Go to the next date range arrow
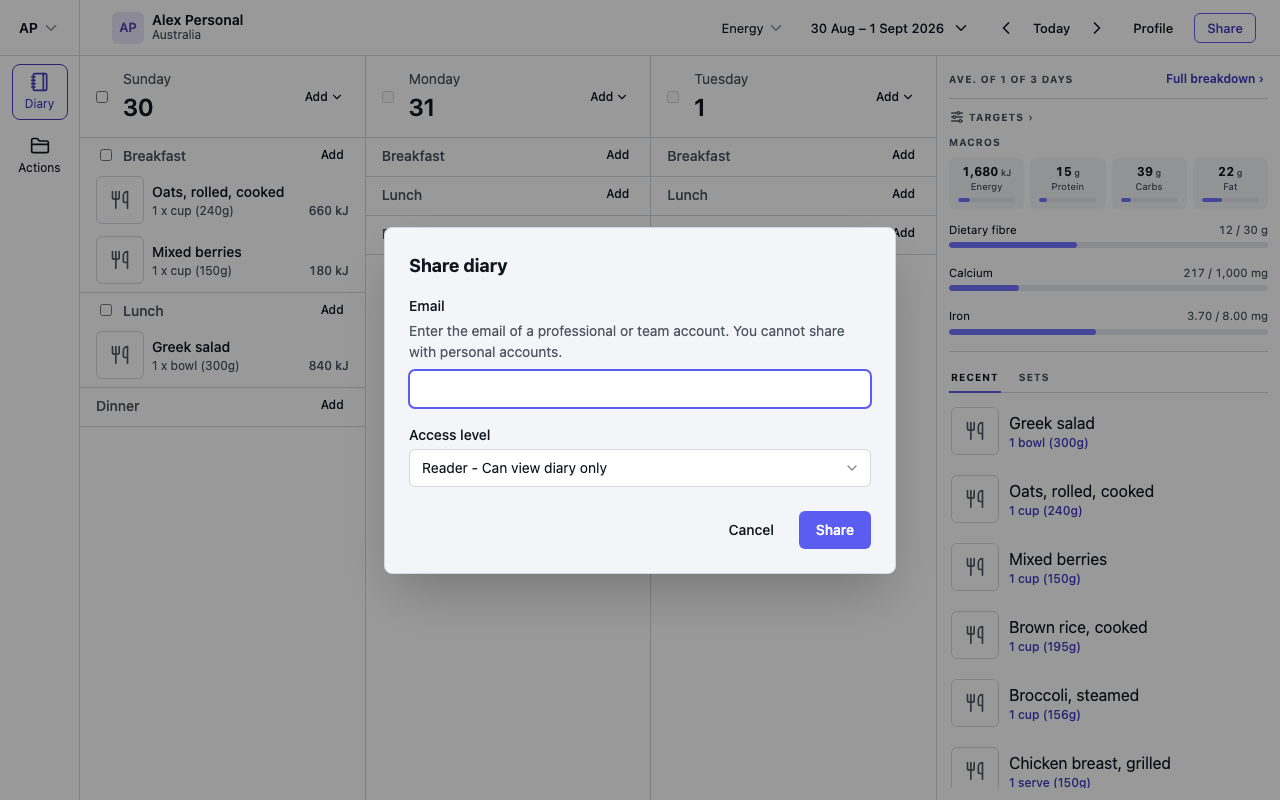Viewport: 1280px width, 800px height. click(x=1097, y=28)
